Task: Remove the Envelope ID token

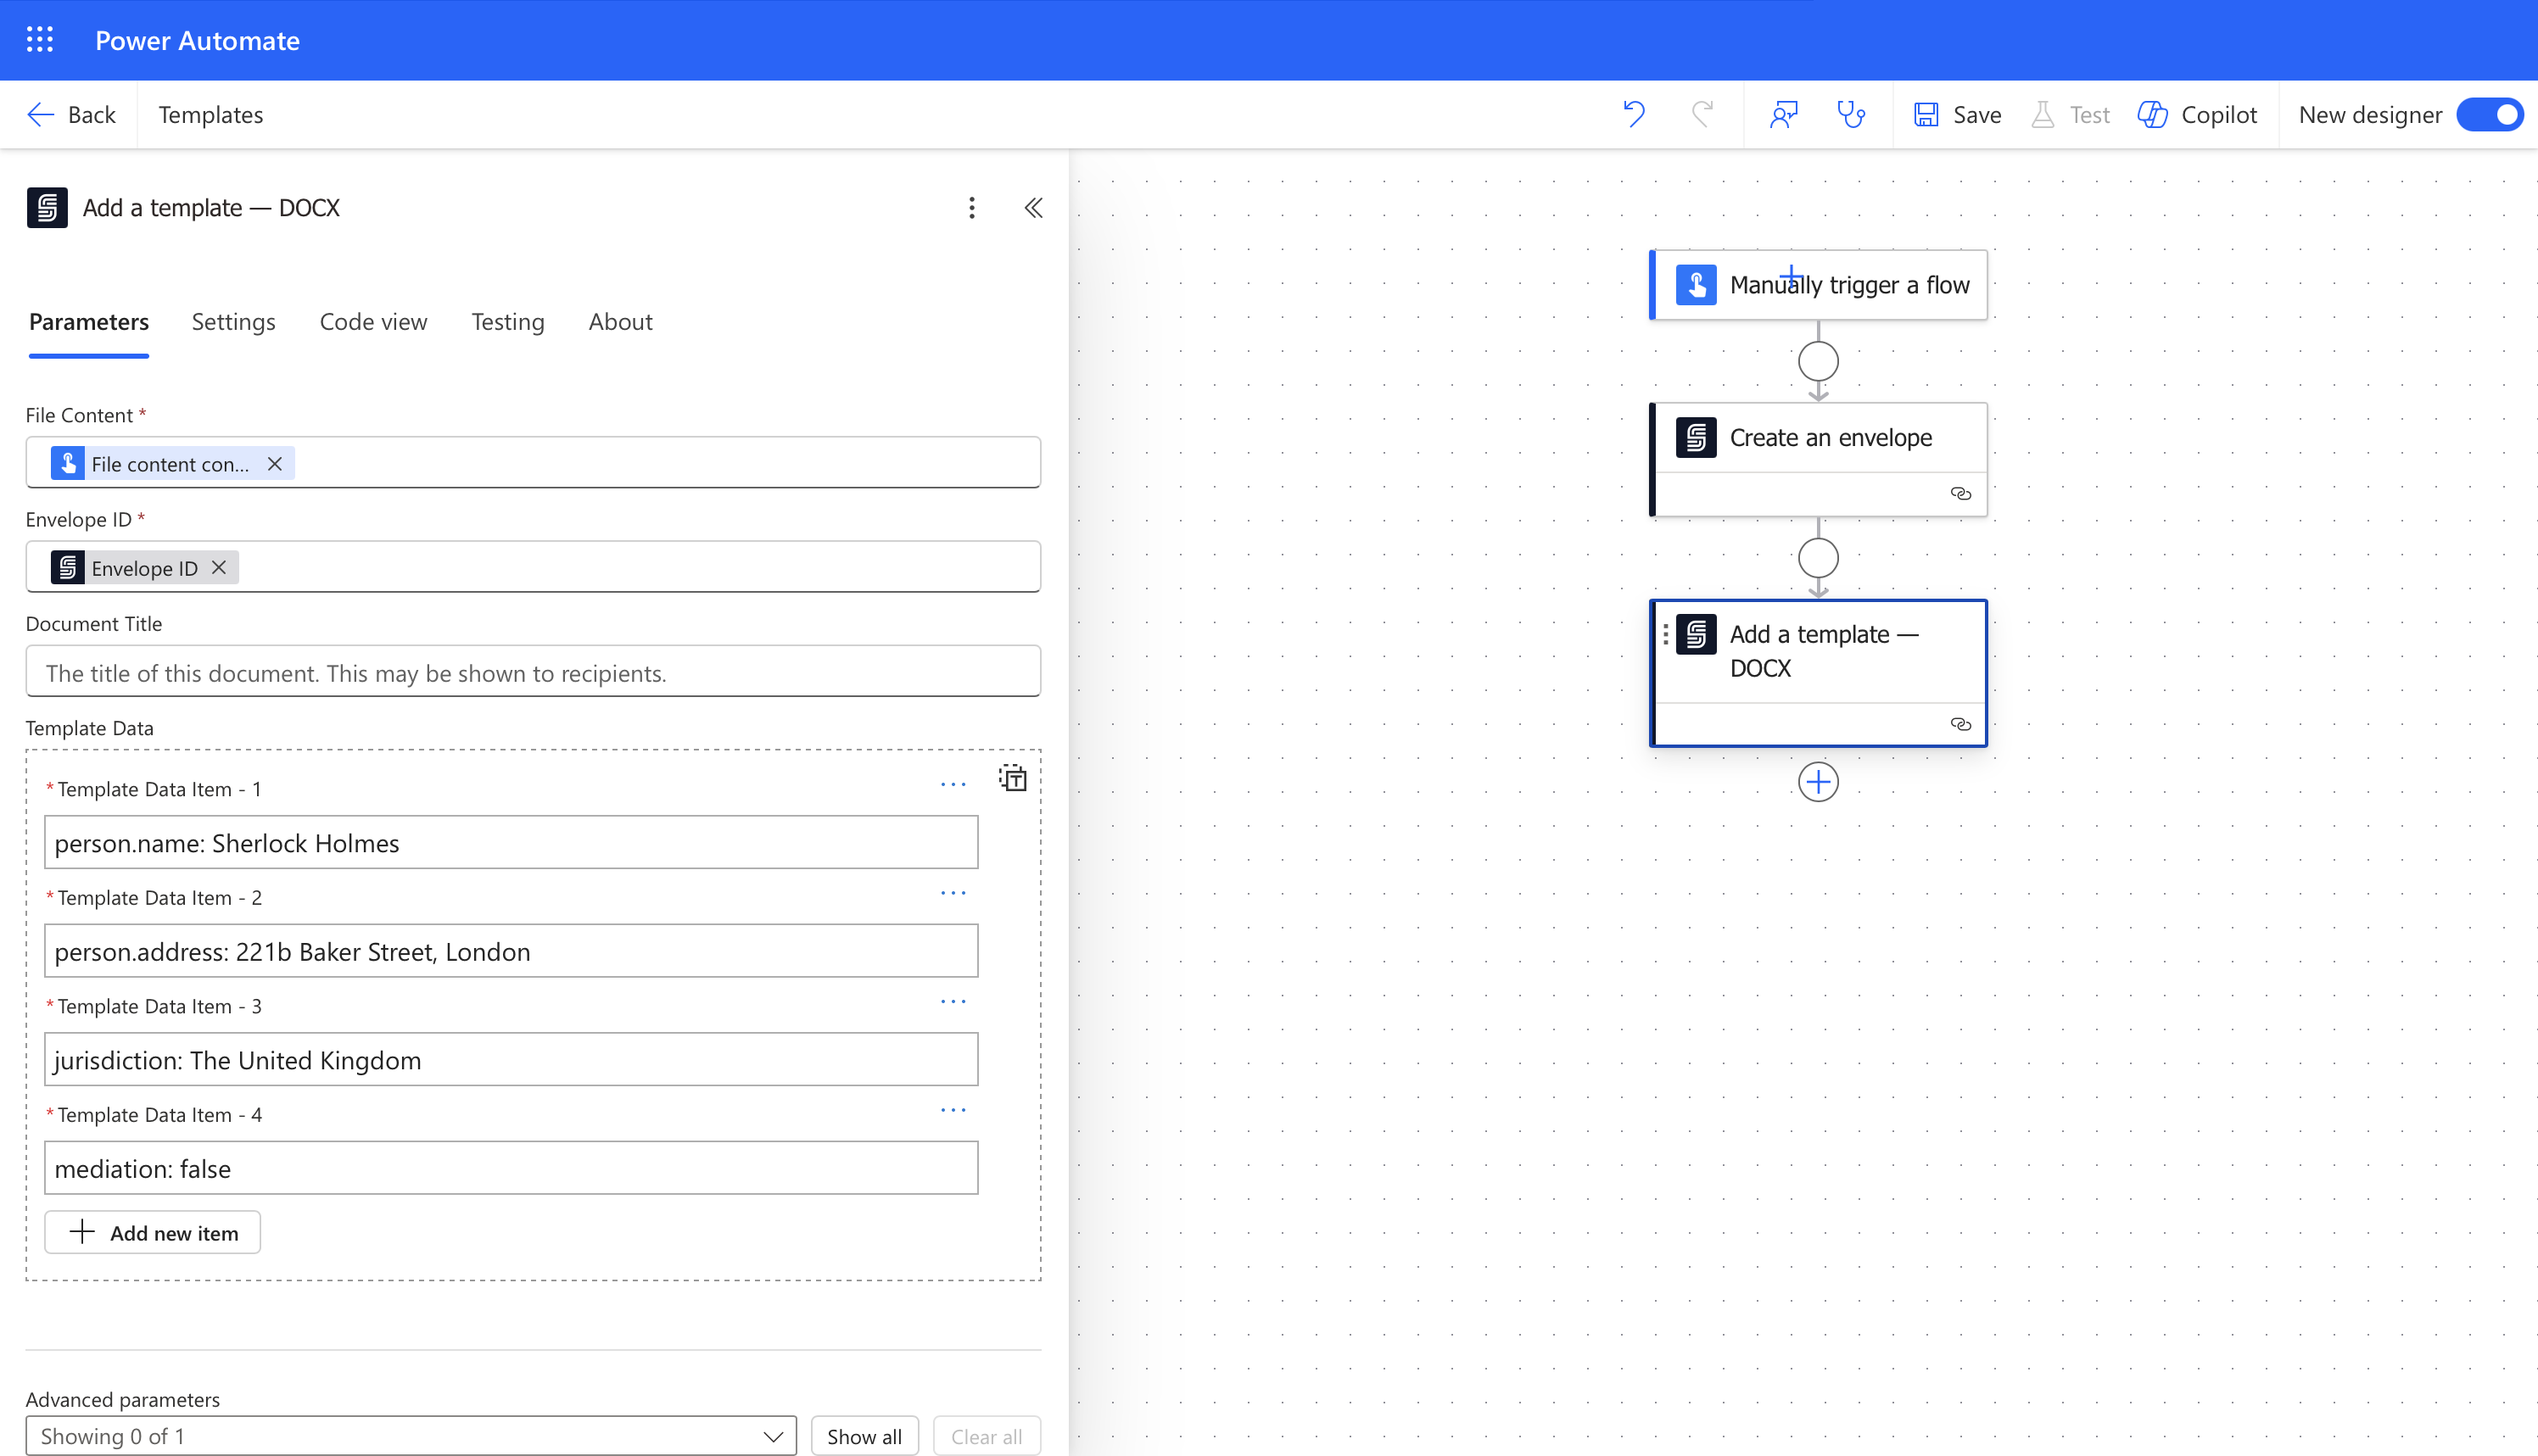Action: pos(219,568)
